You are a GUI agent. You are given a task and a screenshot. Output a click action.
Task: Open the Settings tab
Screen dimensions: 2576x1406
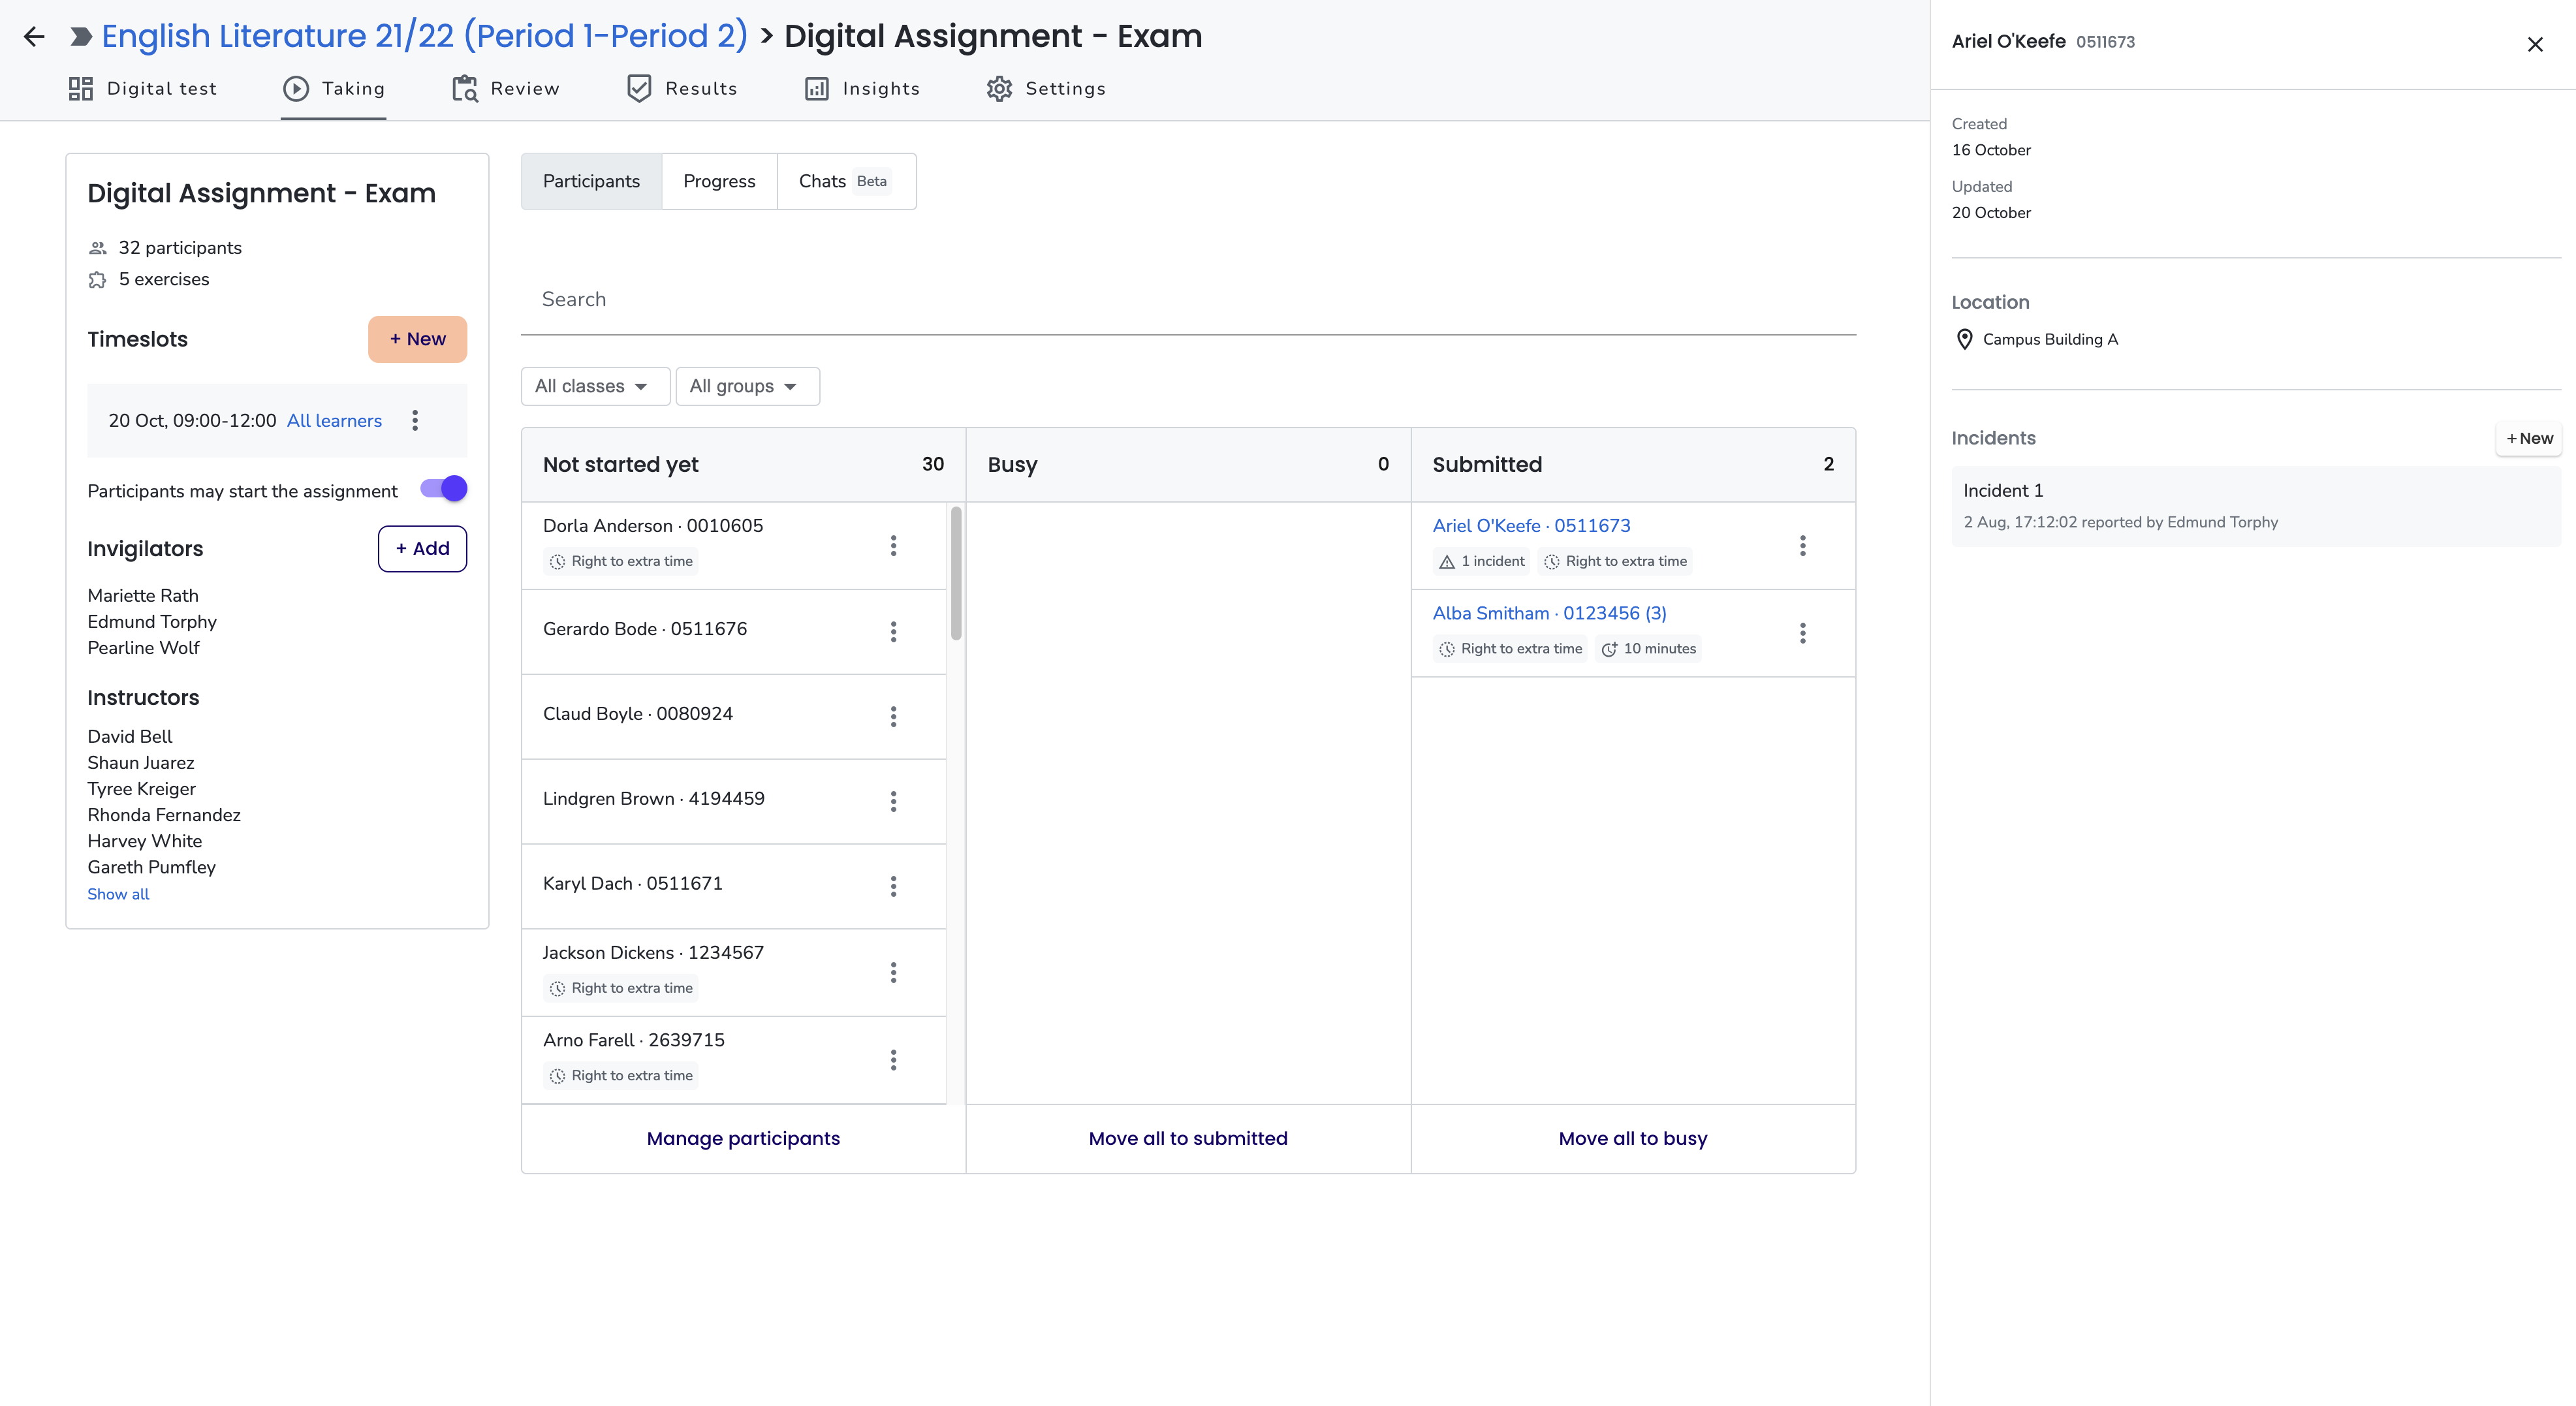pyautogui.click(x=1046, y=89)
